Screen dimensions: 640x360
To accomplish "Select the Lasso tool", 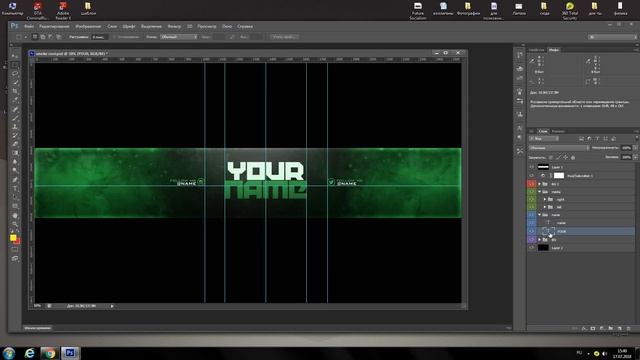I will [15, 74].
